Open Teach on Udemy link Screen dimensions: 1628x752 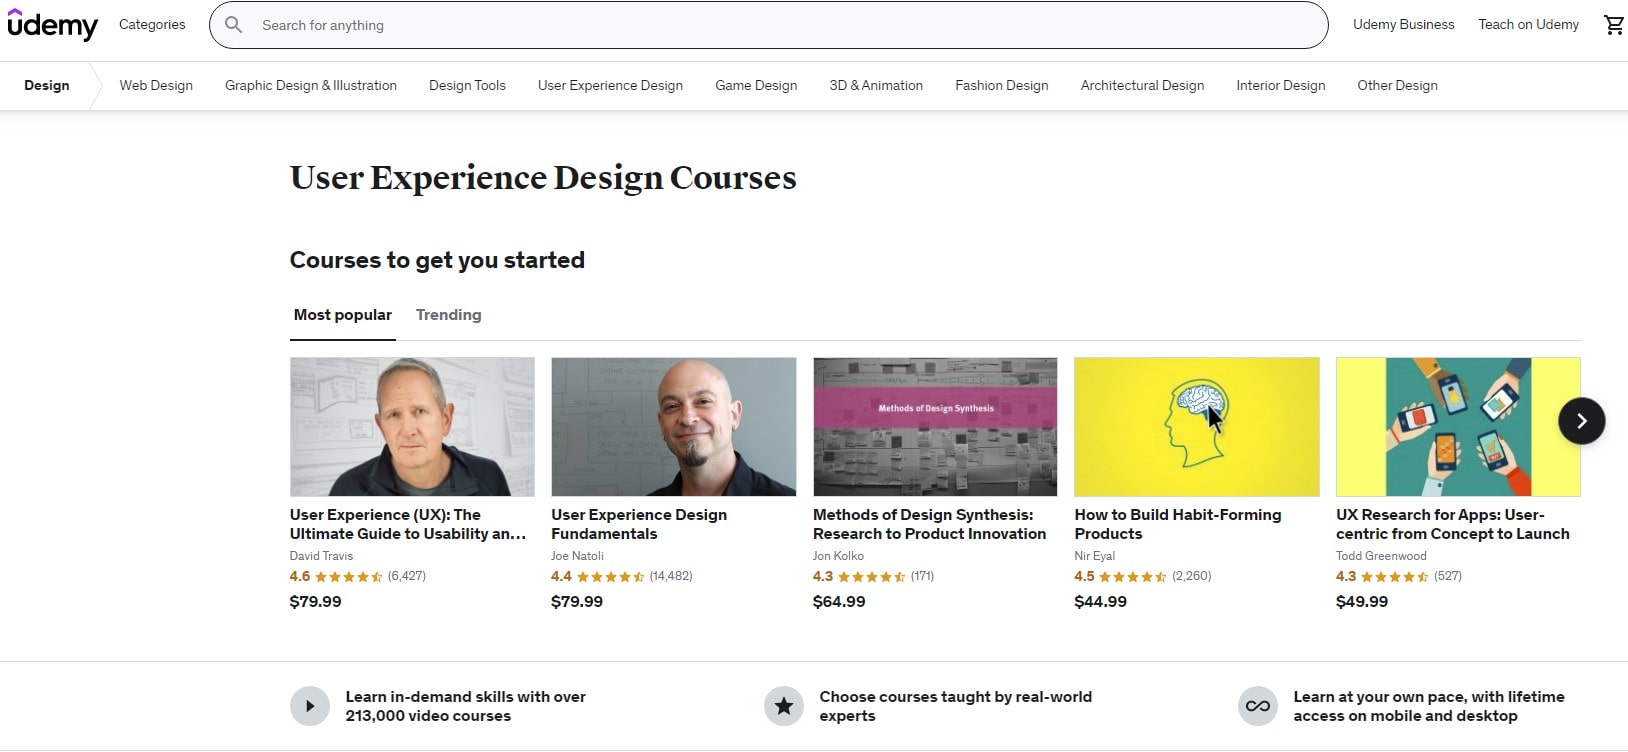pyautogui.click(x=1528, y=25)
